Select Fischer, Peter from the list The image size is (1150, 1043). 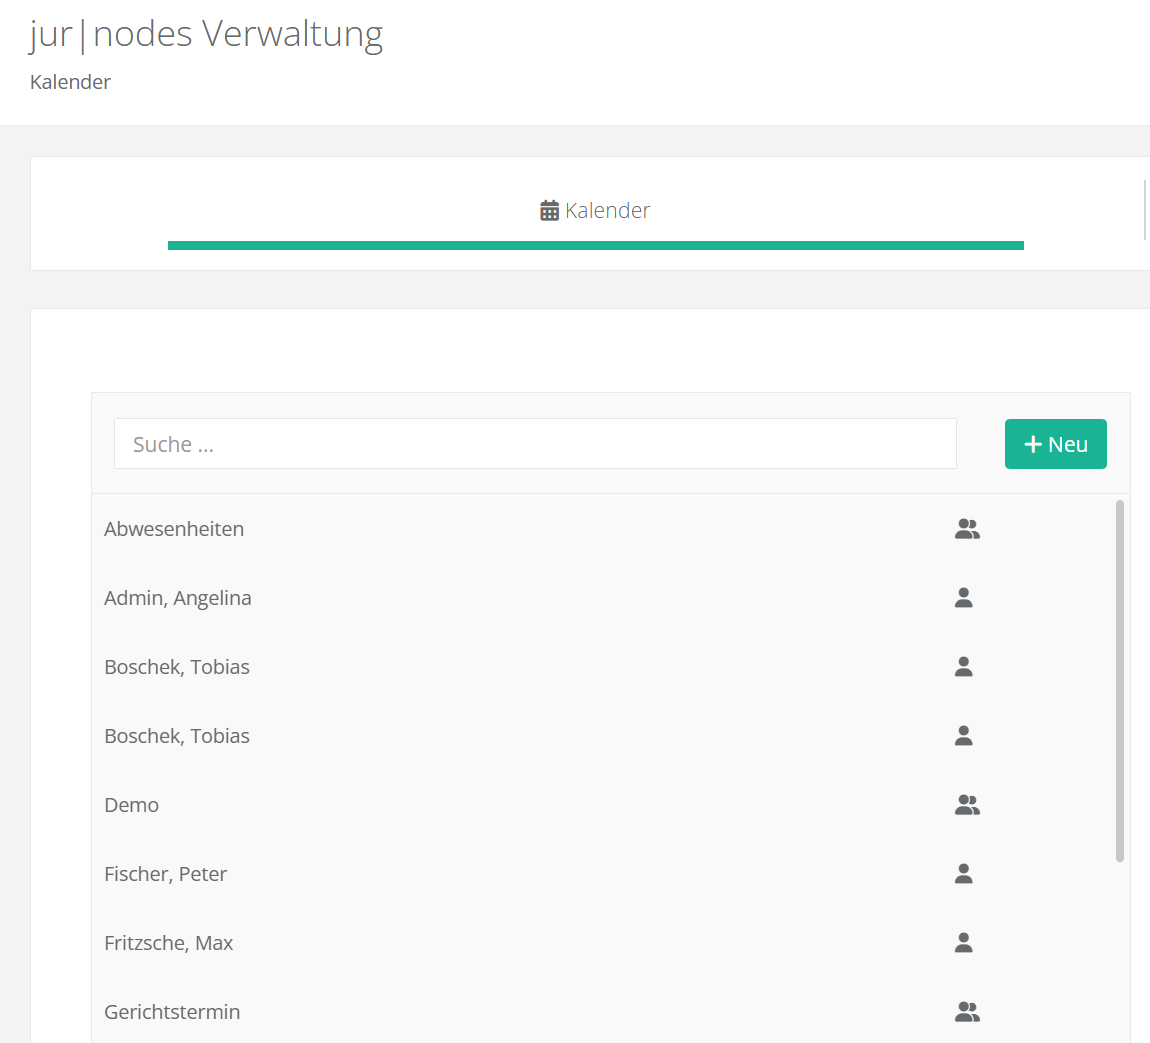(166, 874)
